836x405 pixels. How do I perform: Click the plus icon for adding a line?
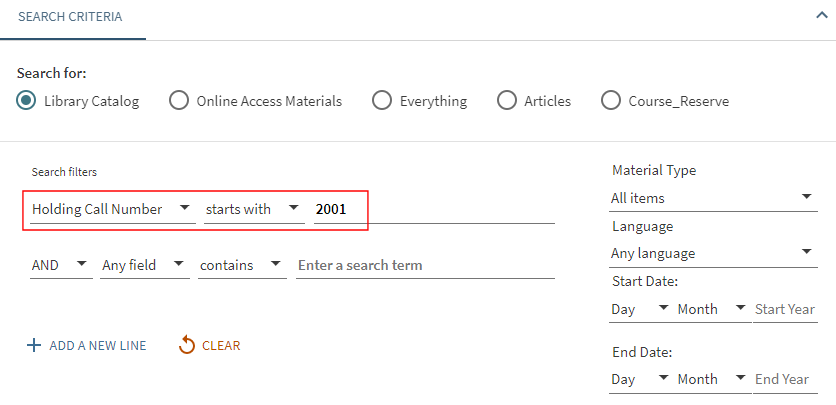click(34, 346)
